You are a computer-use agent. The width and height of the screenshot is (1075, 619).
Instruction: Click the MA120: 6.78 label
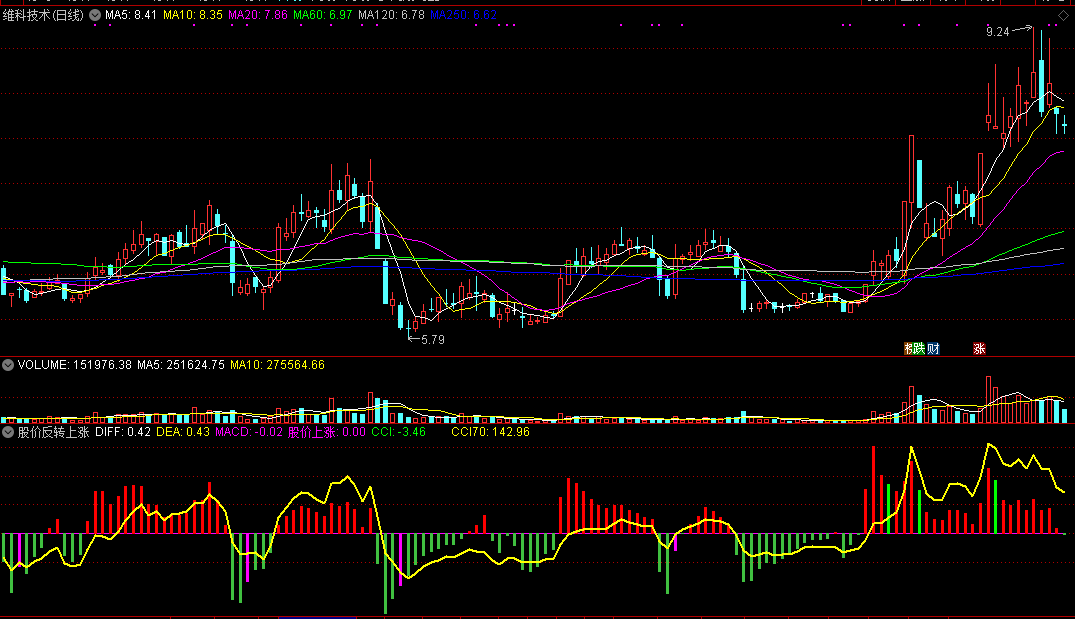tap(391, 15)
